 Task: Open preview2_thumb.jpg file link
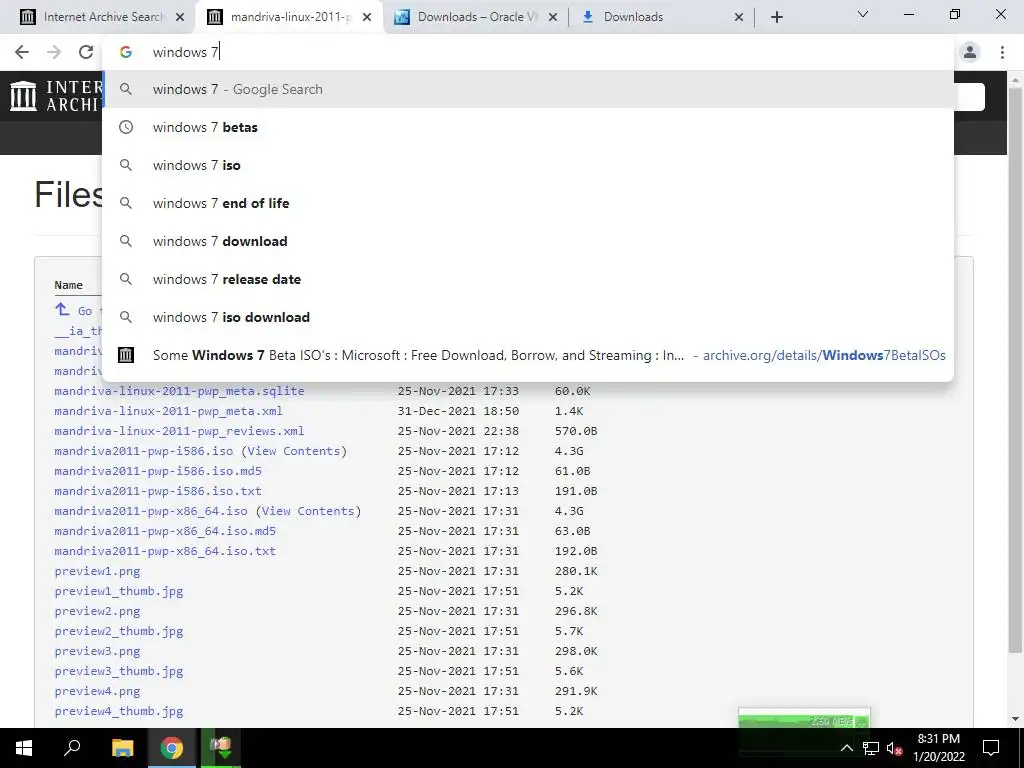click(119, 632)
